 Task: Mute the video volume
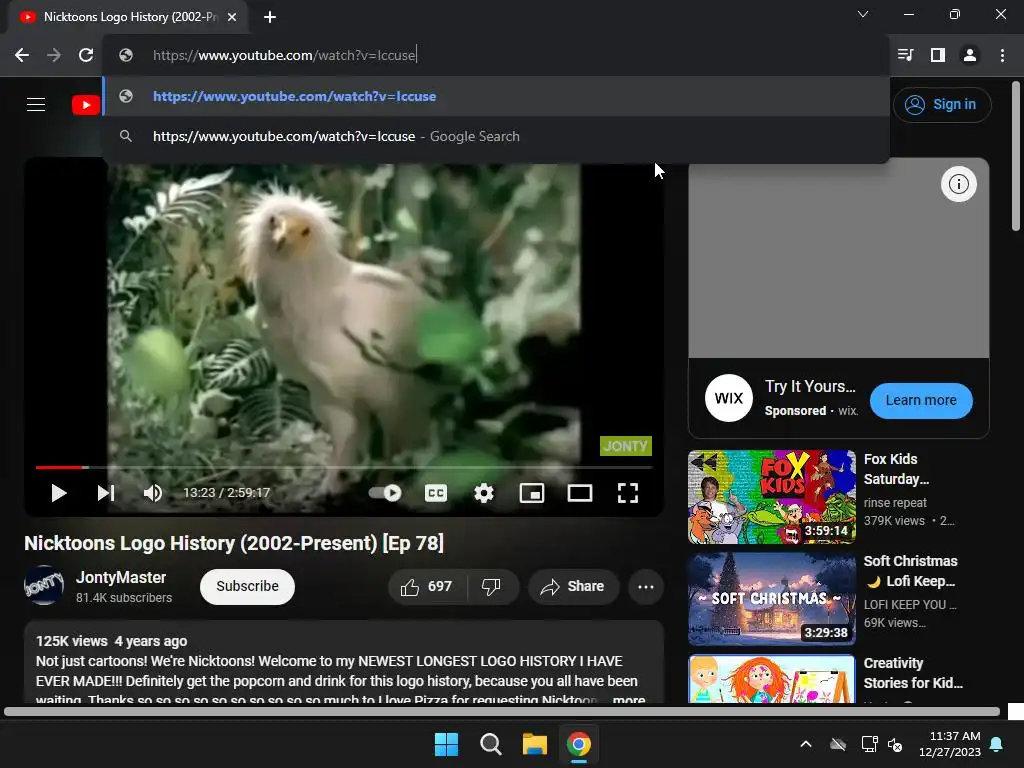coord(153,493)
